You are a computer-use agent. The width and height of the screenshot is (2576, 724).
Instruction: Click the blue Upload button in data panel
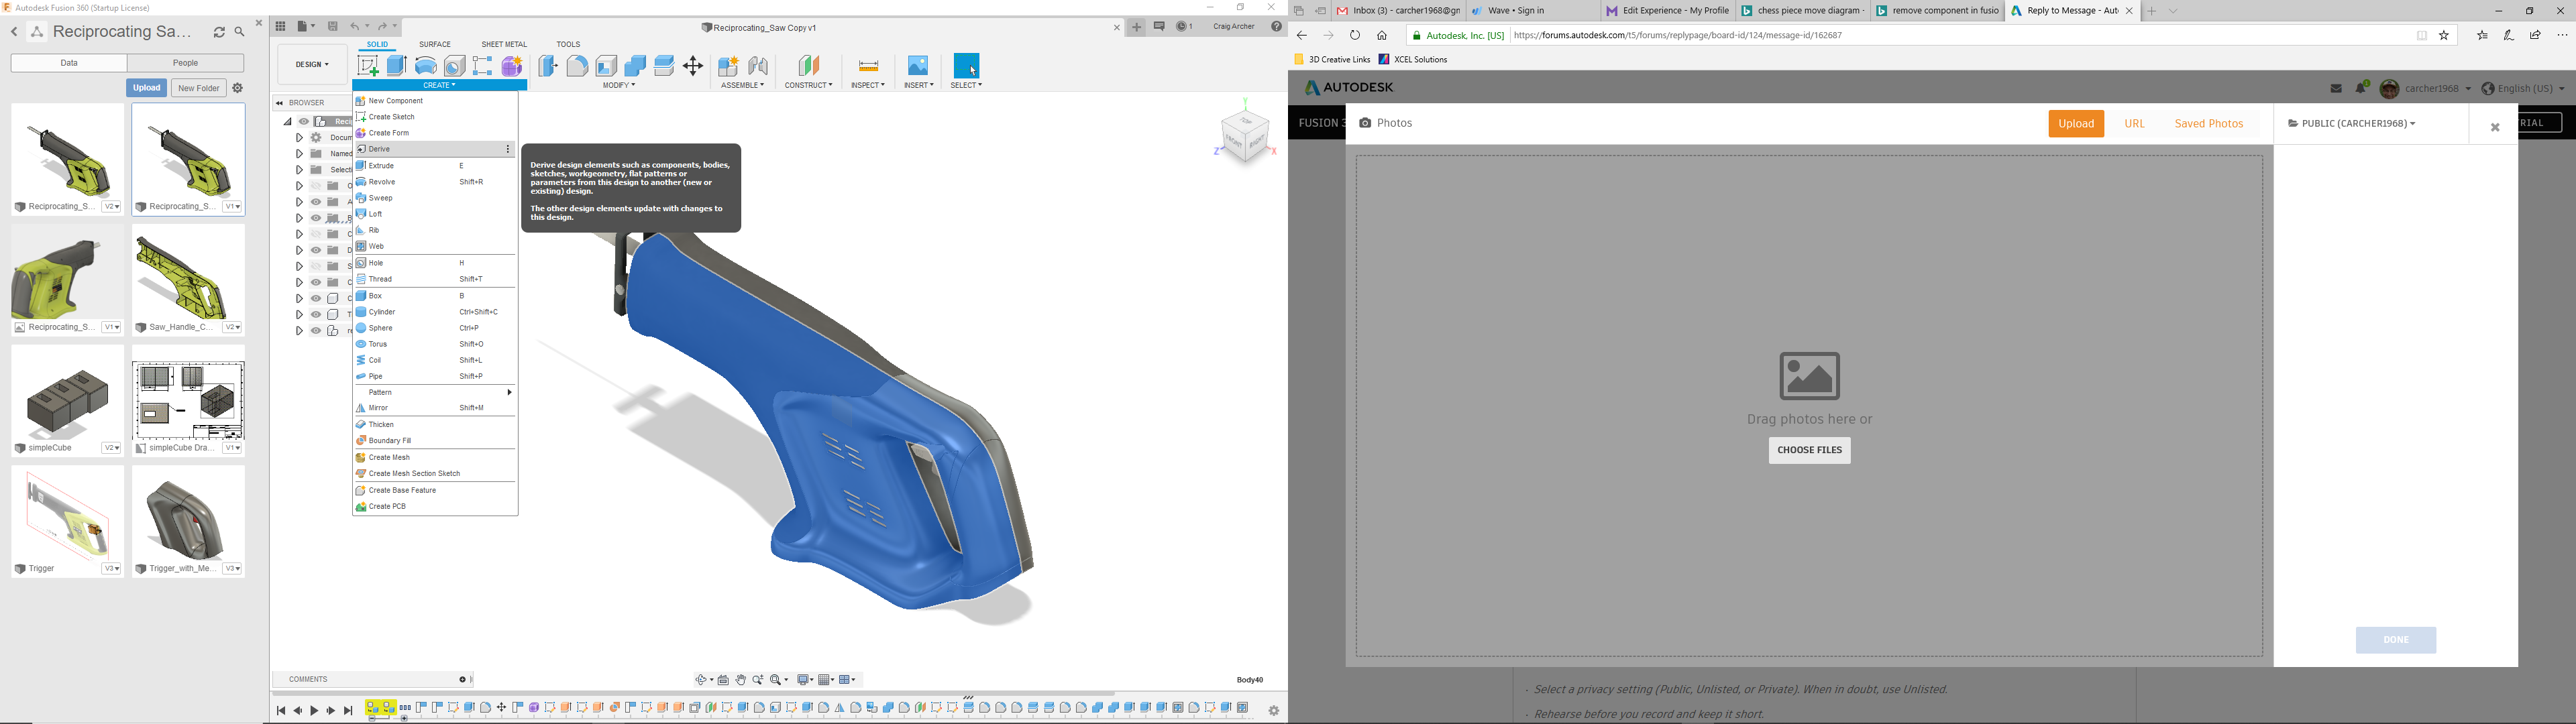pos(146,88)
